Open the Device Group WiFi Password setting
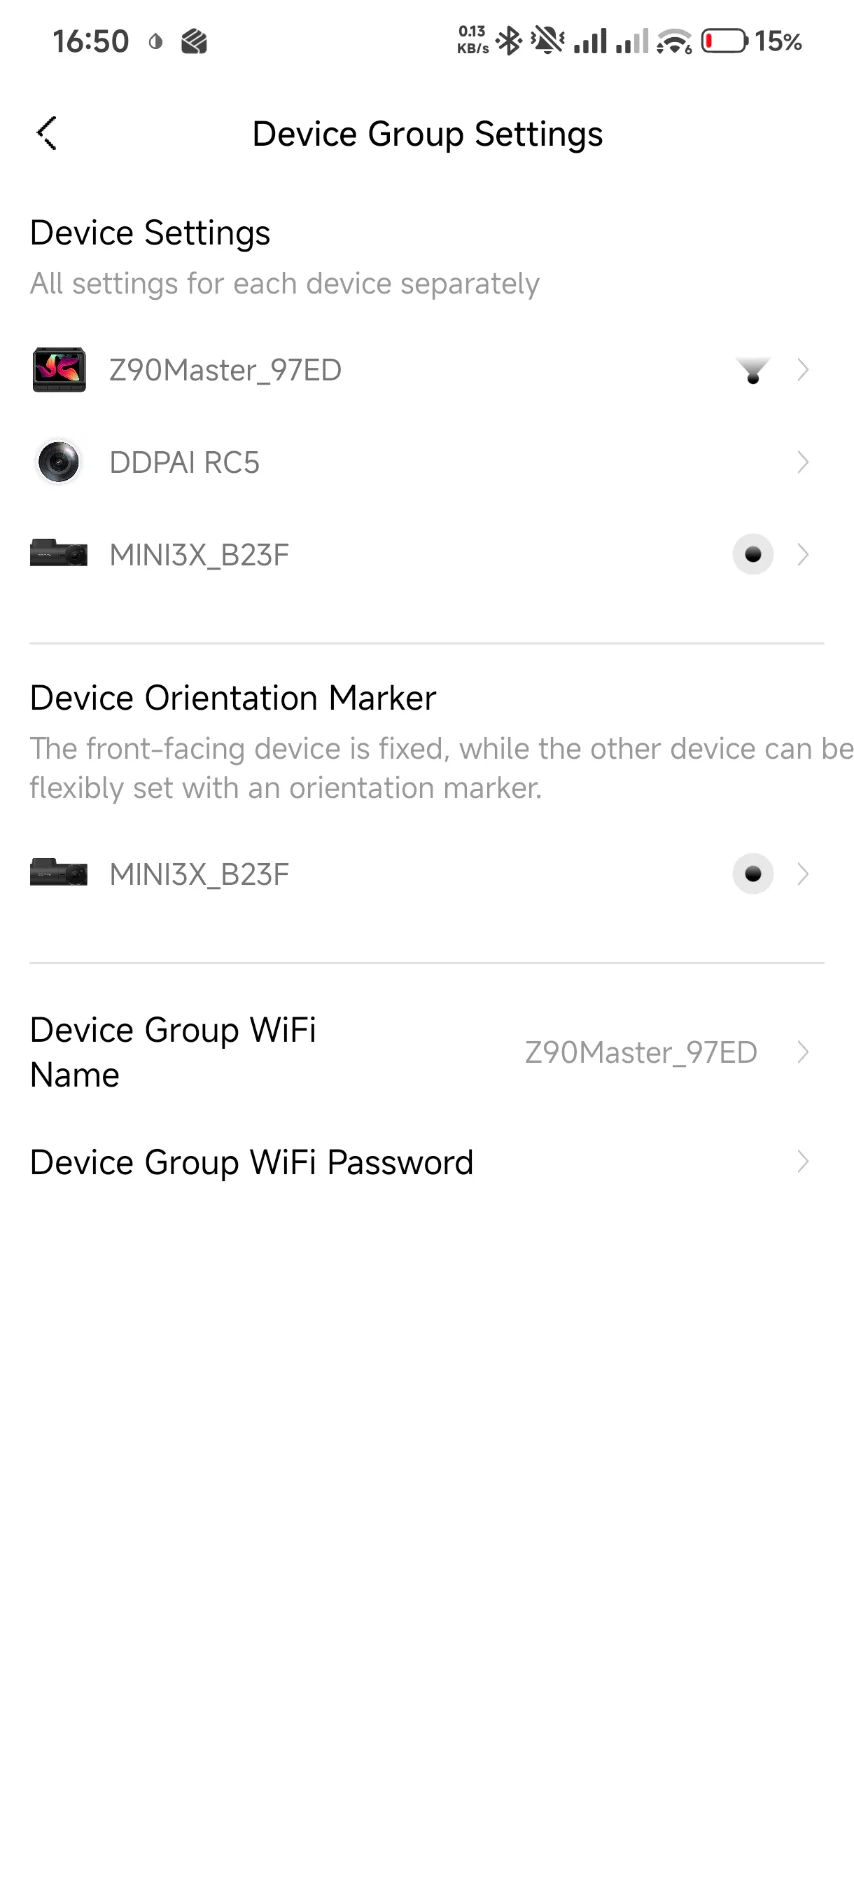Image resolution: width=854 pixels, height=1900 pixels. point(251,1162)
